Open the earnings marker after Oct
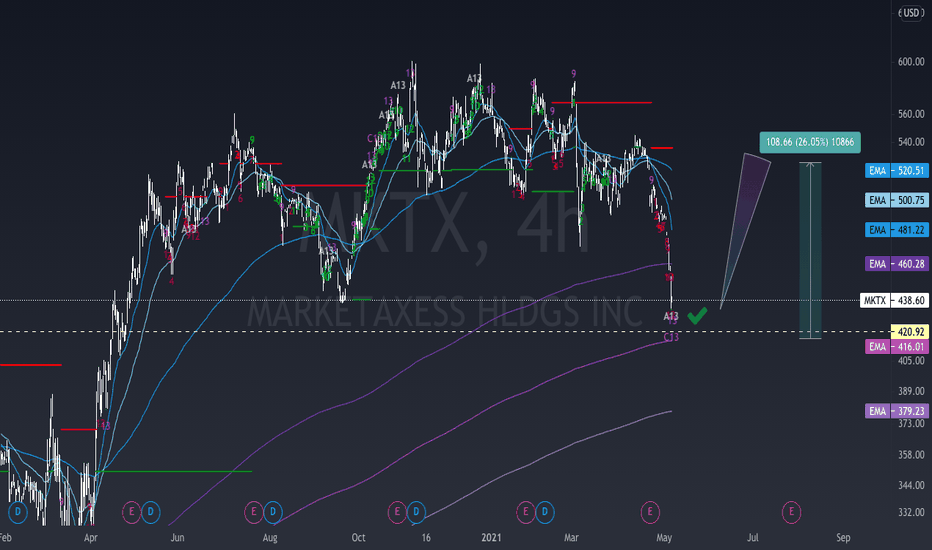 point(397,512)
